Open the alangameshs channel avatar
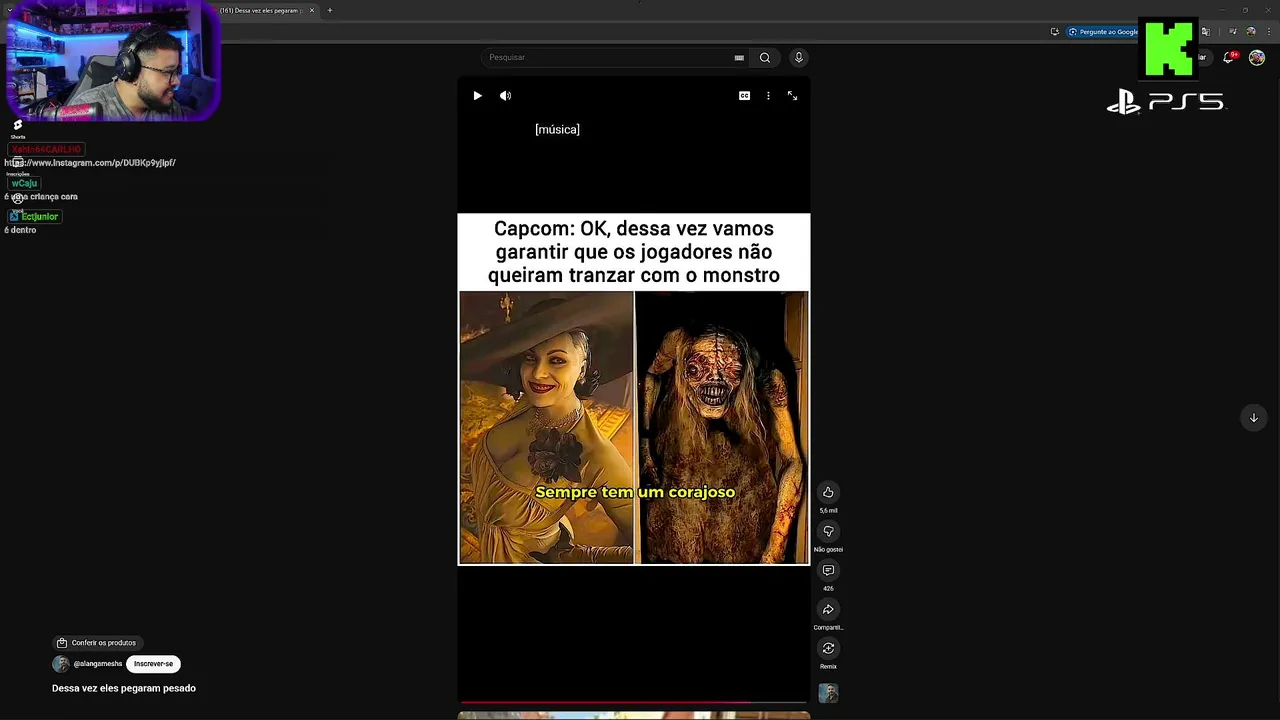Image resolution: width=1280 pixels, height=720 pixels. coord(61,664)
